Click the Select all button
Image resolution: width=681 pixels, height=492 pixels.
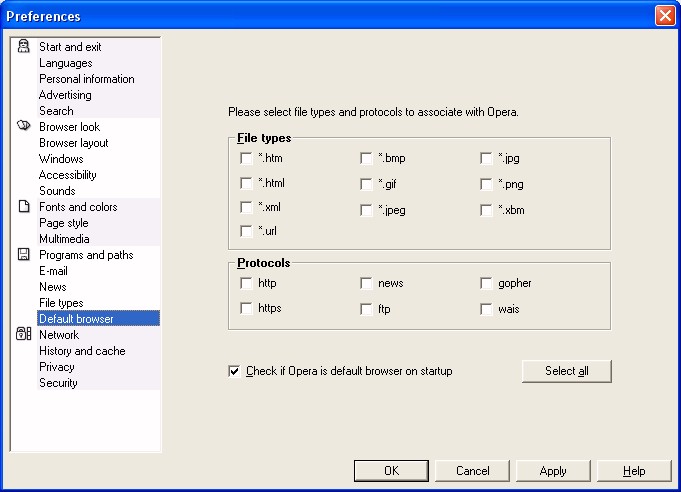pos(567,371)
